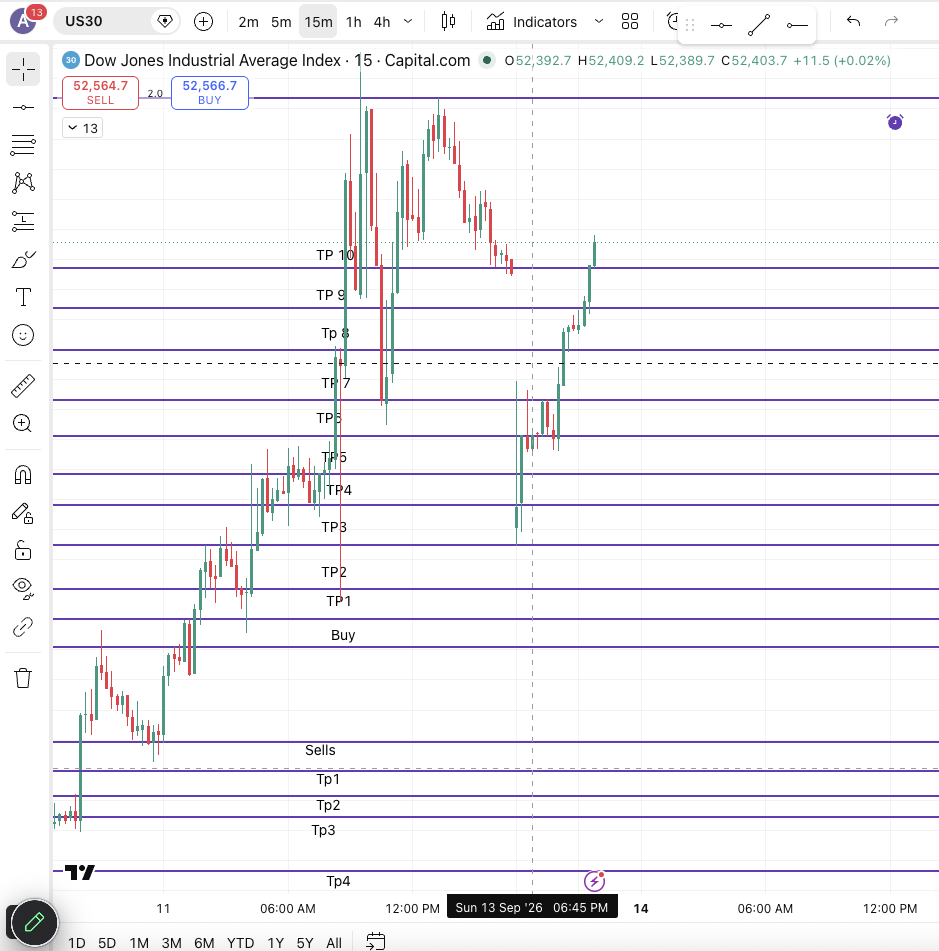Screen dimensions: 939x951
Task: Show All date range
Action: (334, 943)
